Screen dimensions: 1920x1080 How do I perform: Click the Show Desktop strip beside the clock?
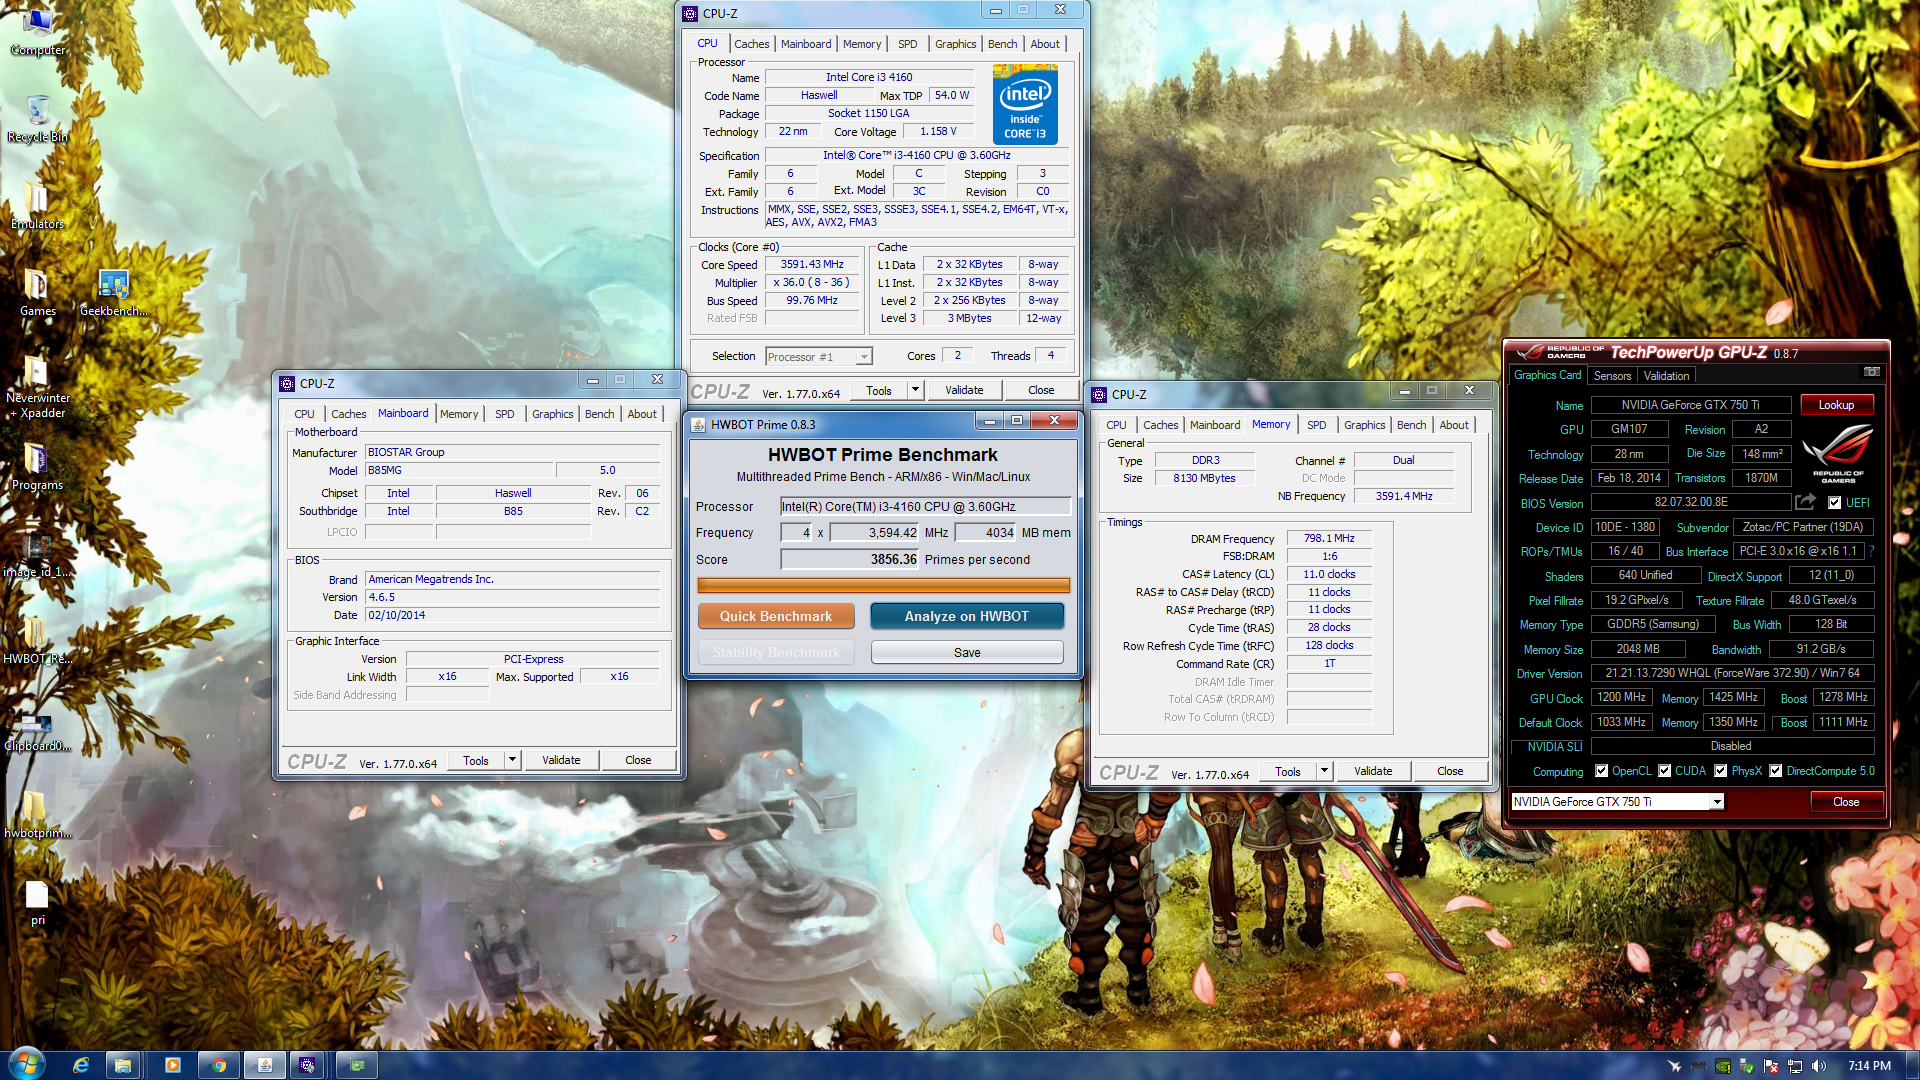(x=1911, y=1066)
